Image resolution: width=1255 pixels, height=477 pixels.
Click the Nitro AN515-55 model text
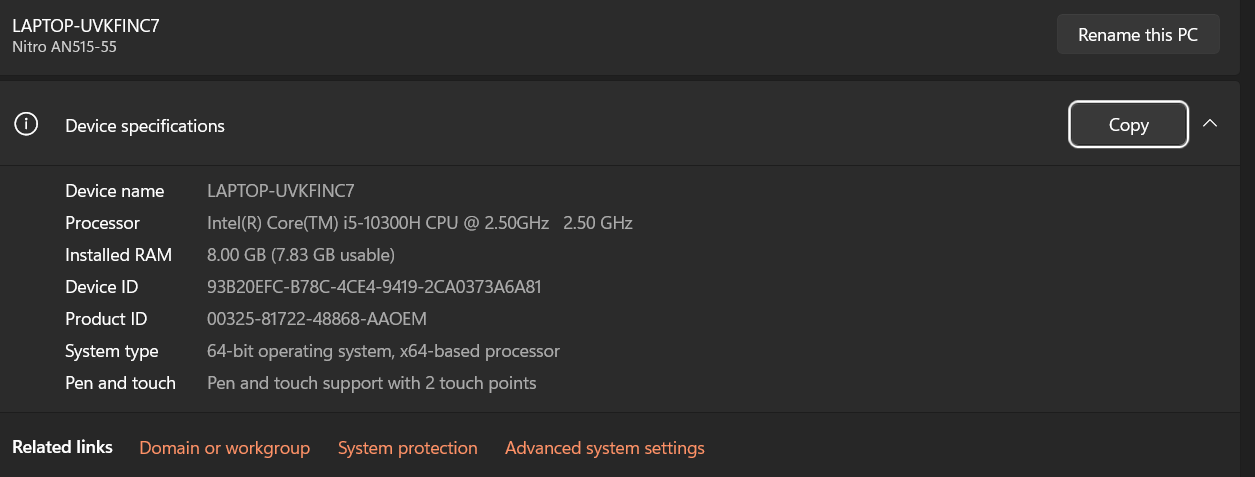point(64,46)
